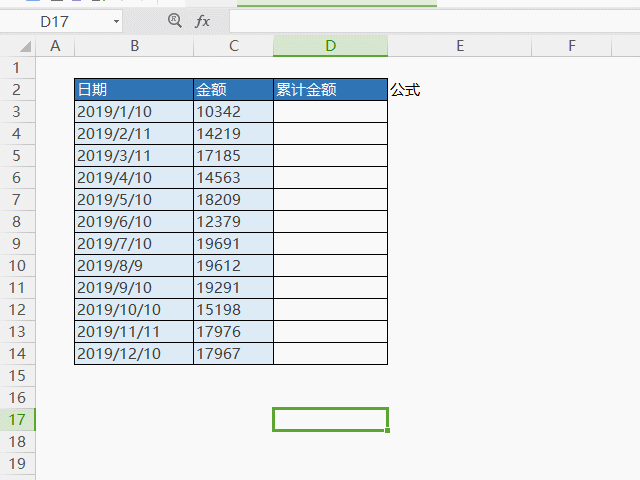
Task: Select all cells with the corner triangle
Action: 25,46
